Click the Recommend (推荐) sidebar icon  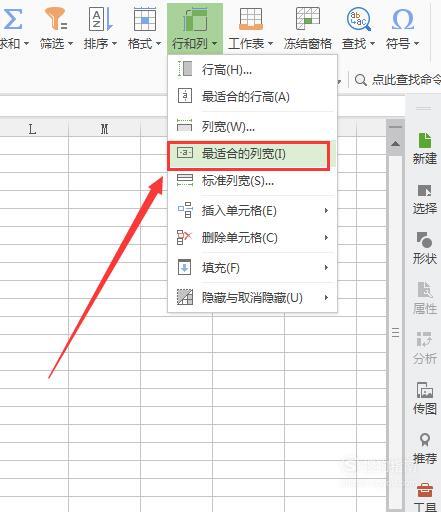coord(424,440)
